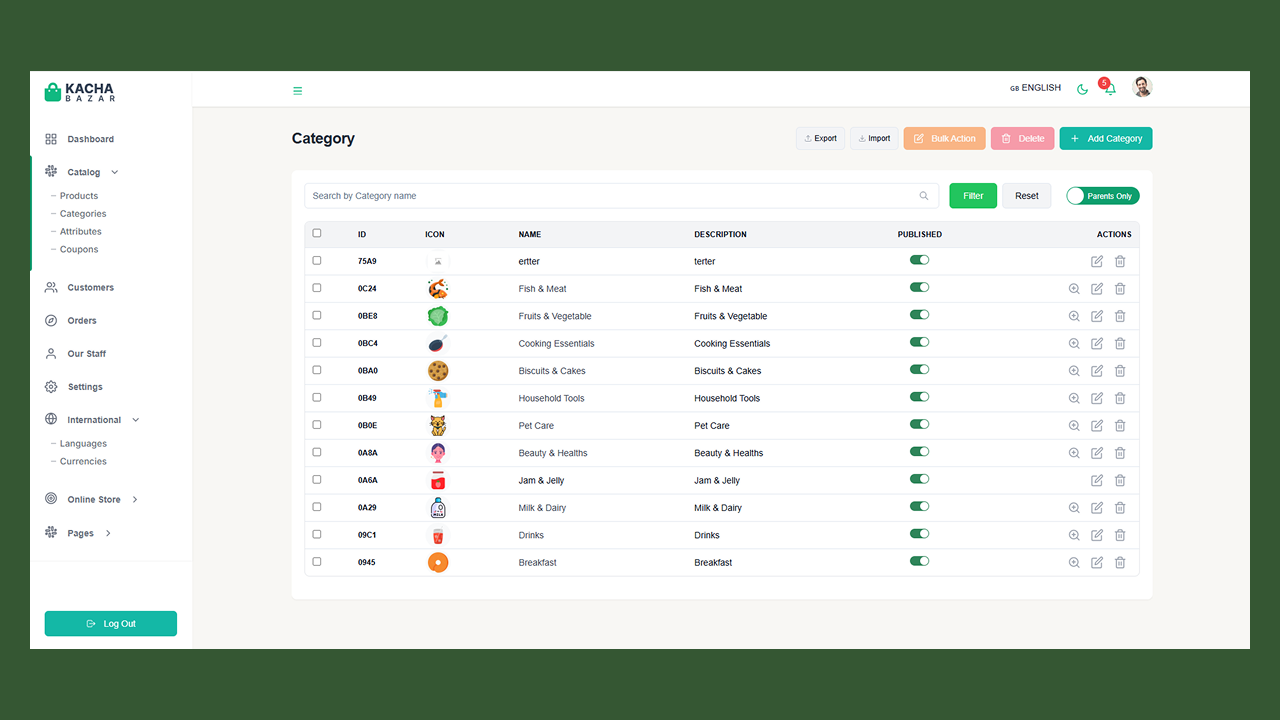Click the Export button

(821, 139)
